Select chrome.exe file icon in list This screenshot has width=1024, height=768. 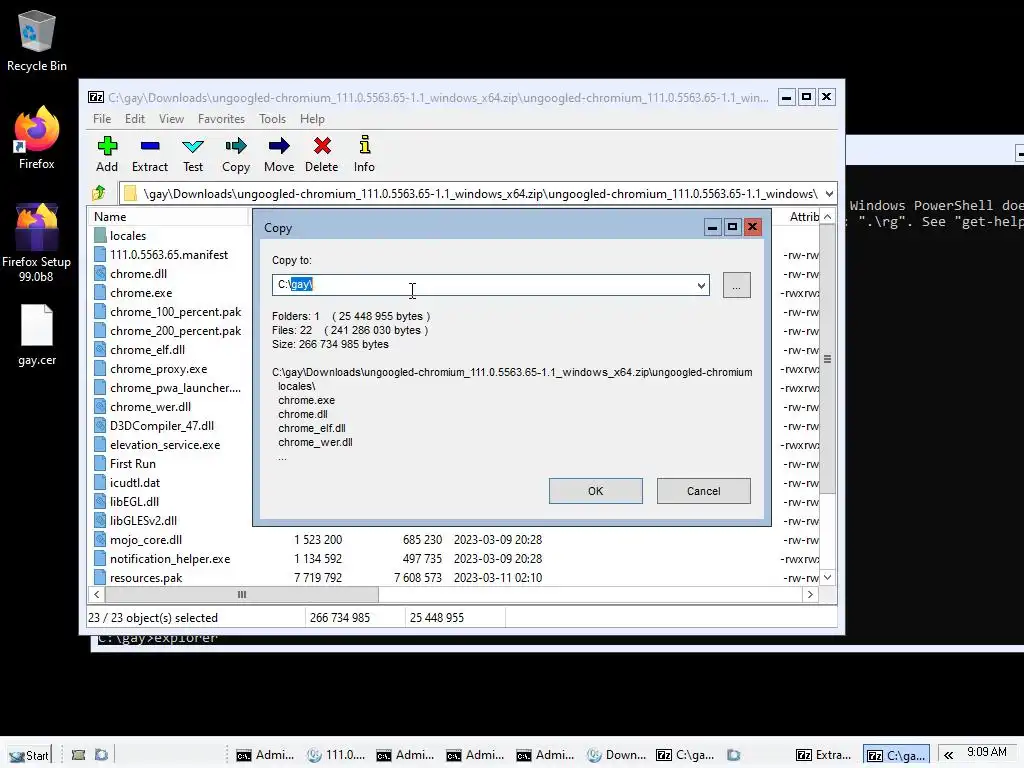tap(100, 293)
